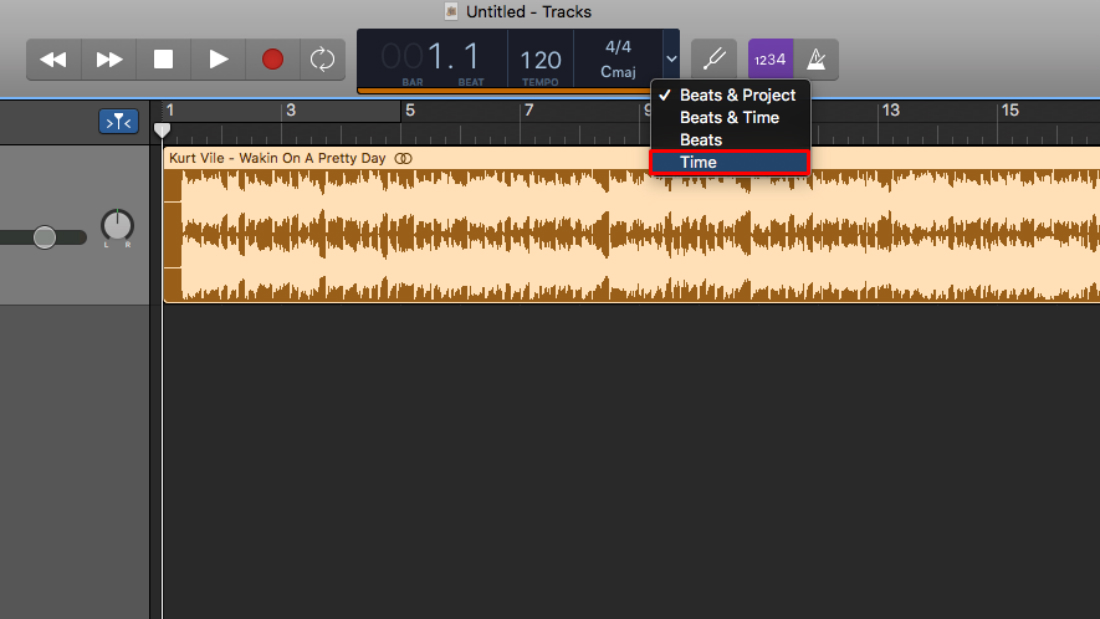Toggle the 1234 Count-in button
Screen dimensions: 1100x619
pos(770,60)
